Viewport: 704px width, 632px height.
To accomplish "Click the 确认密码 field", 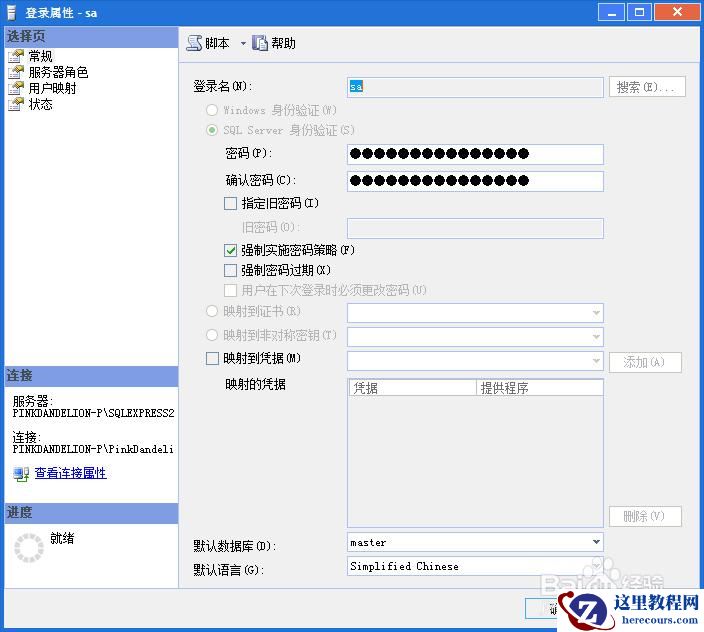I will [x=475, y=181].
